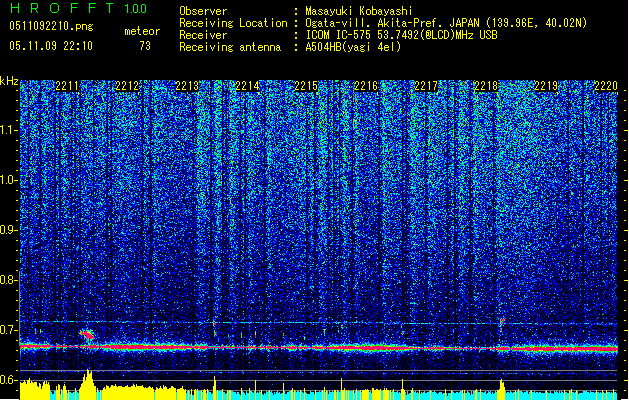Click the bright meteor echo blob after 2211

[x=87, y=334]
